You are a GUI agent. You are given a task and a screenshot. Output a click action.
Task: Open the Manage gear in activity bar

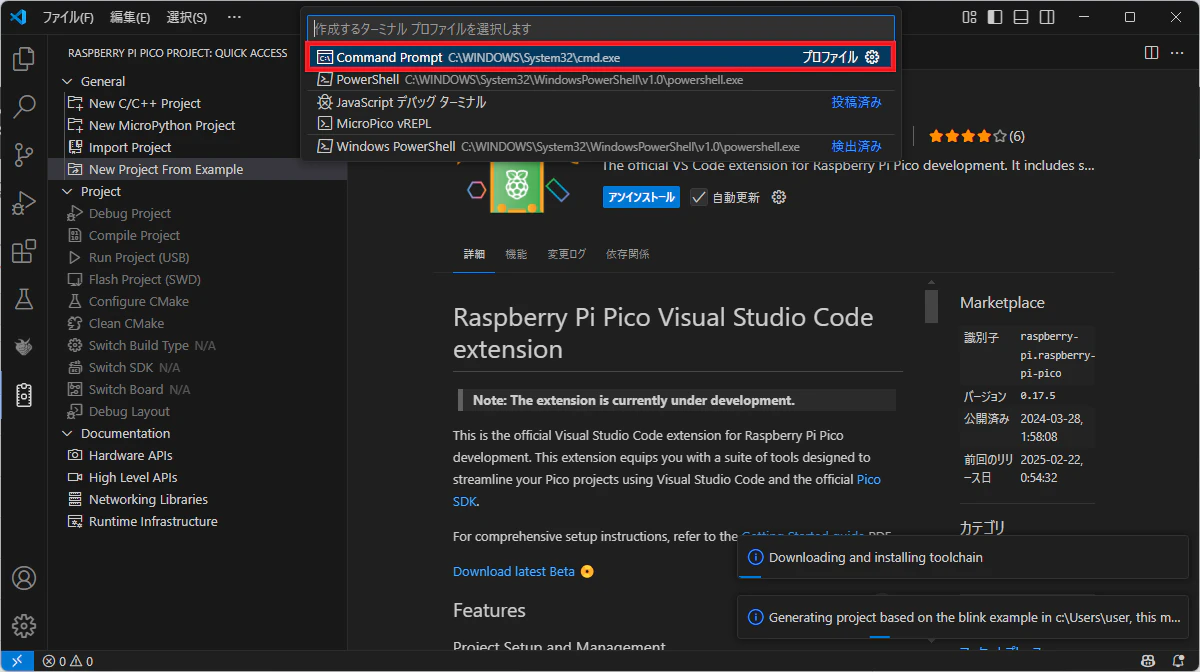point(23,626)
